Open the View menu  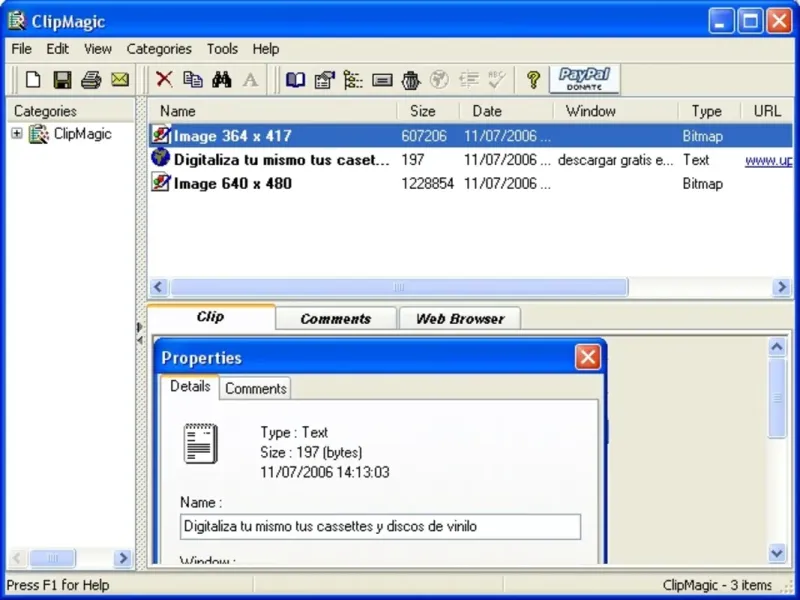(97, 49)
